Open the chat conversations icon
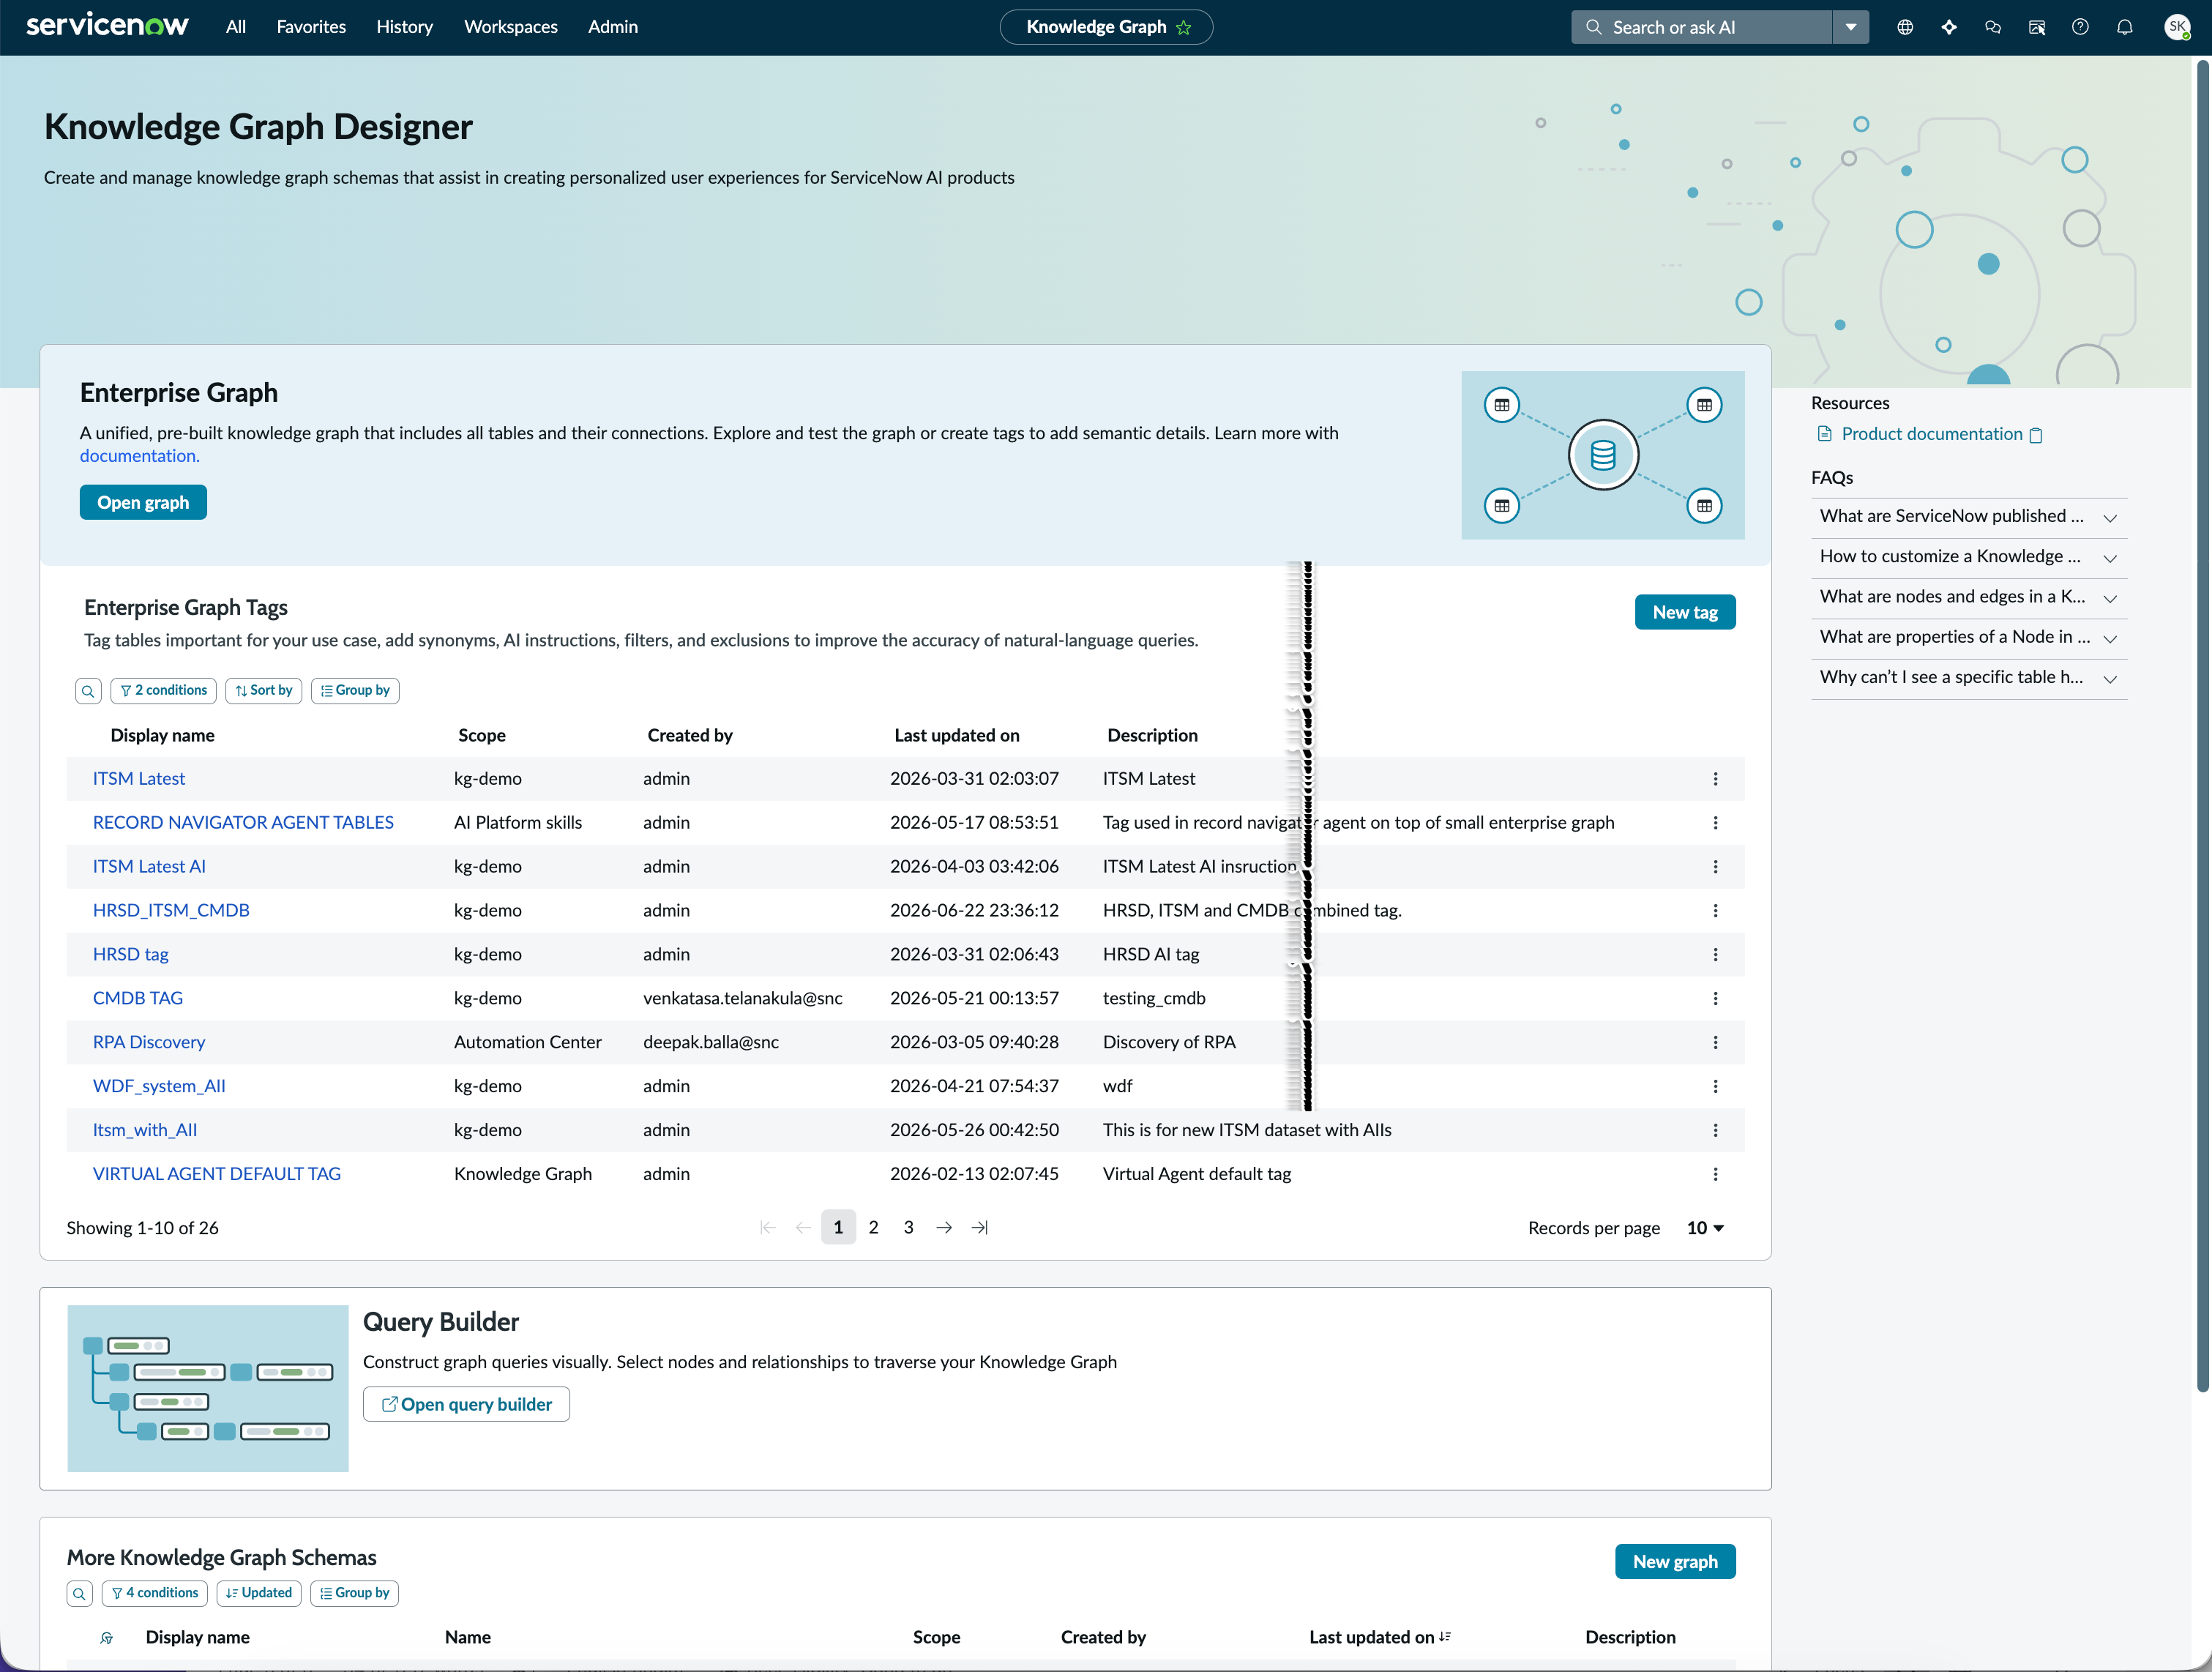The image size is (2212, 1672). [x=1992, y=27]
